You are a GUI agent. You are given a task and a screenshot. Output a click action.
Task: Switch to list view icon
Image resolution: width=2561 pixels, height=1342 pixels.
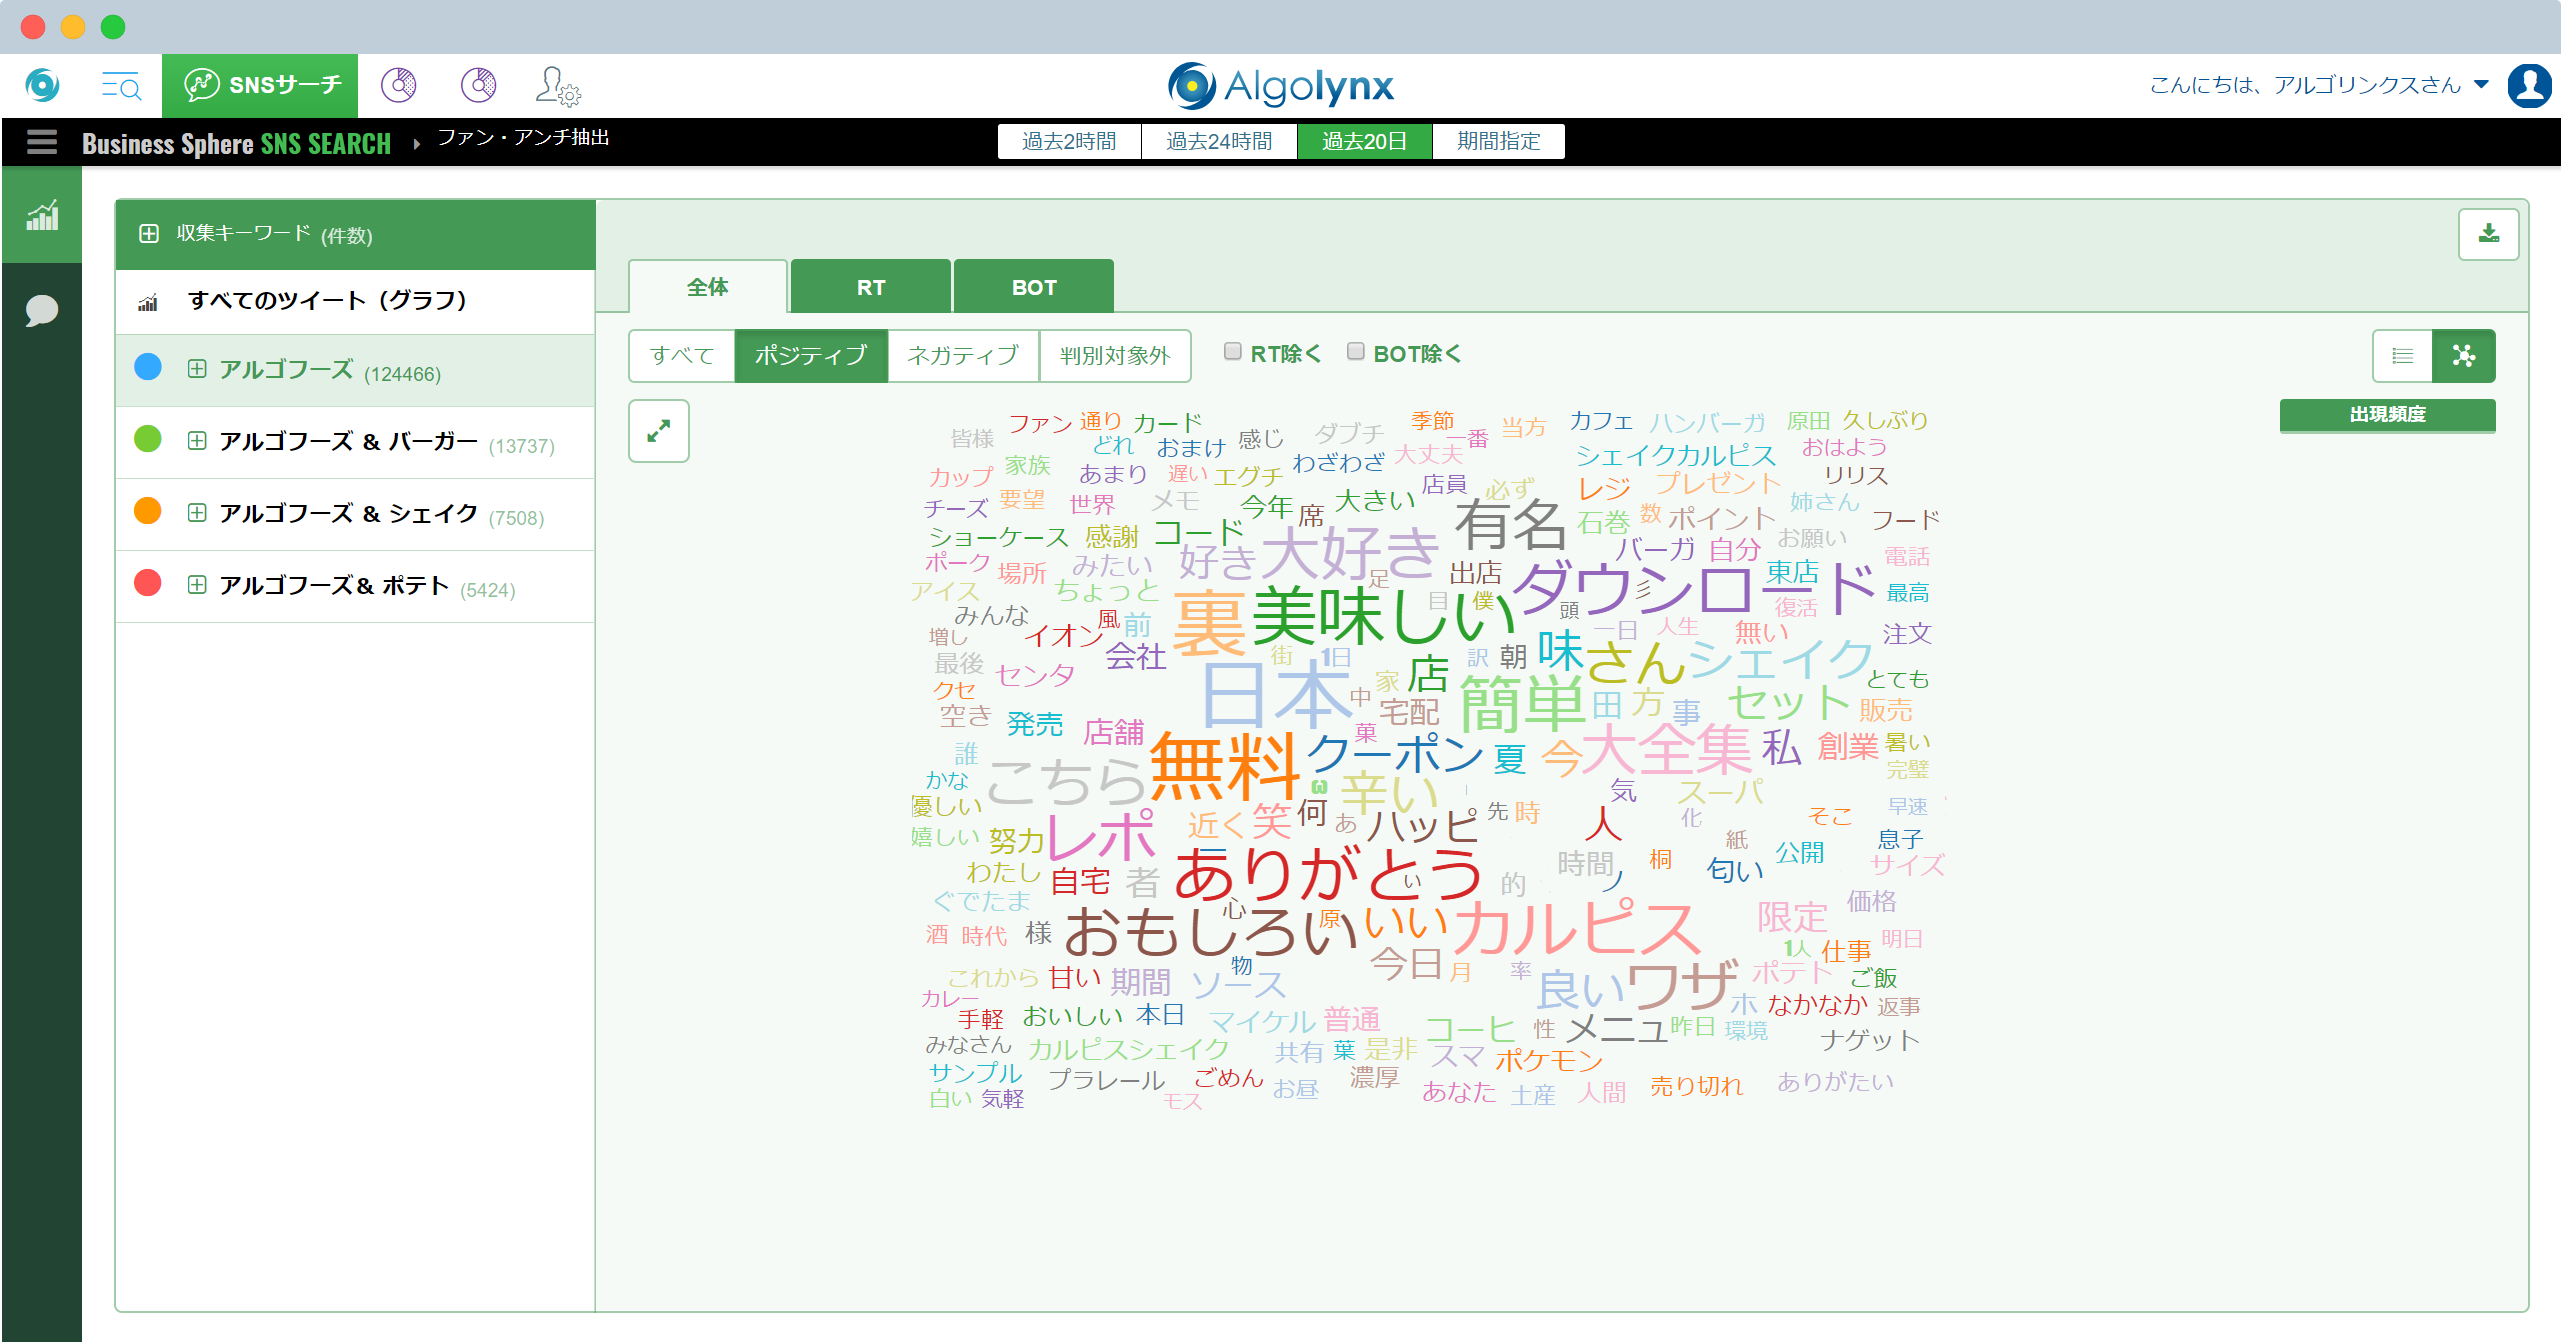(2402, 356)
